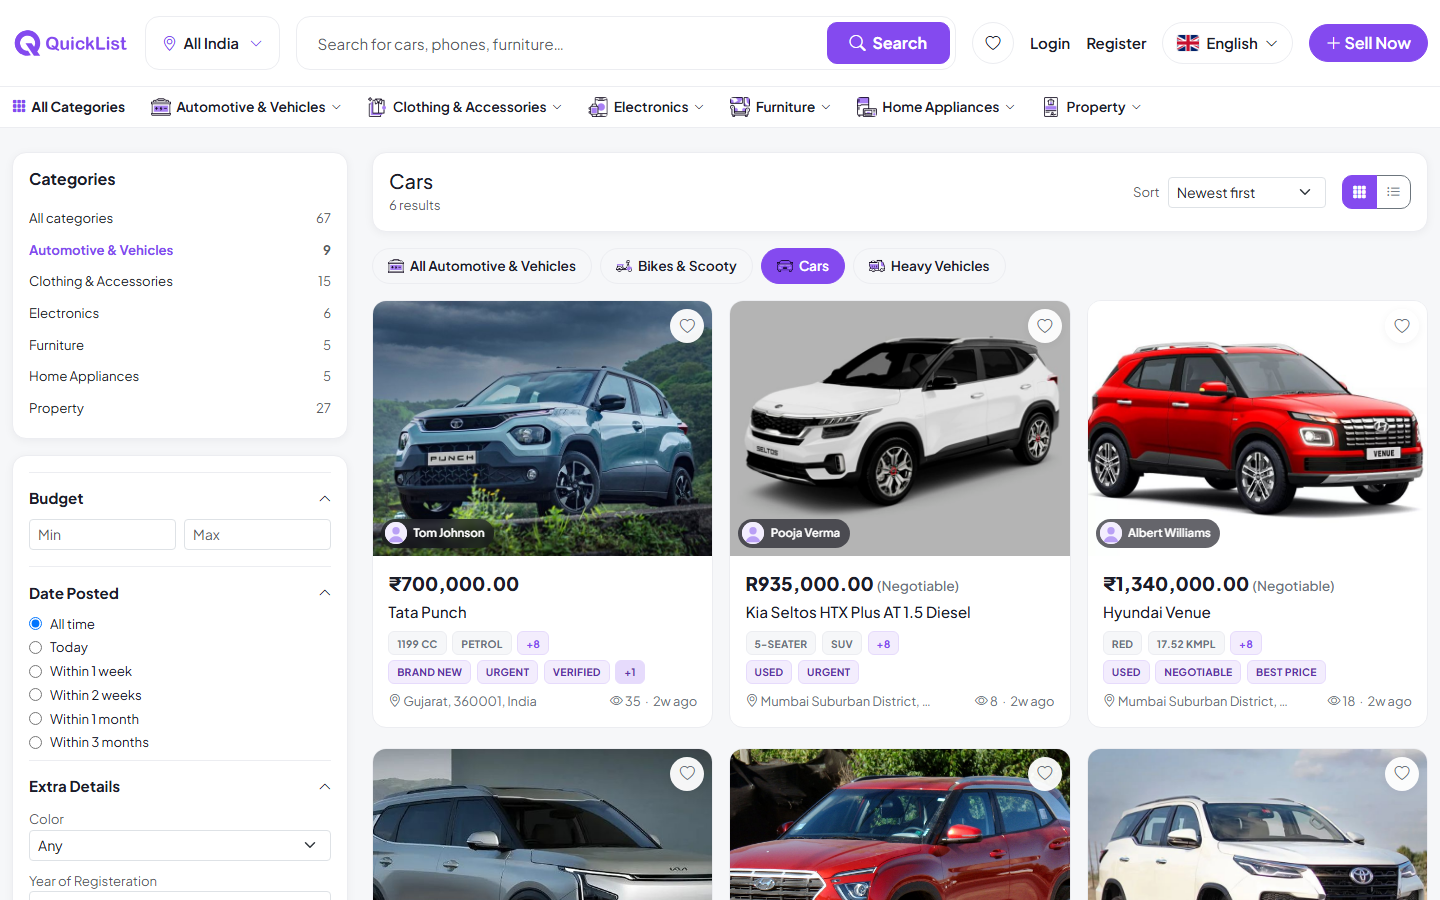
Task: Click the Electronics nav icon
Action: click(x=598, y=107)
